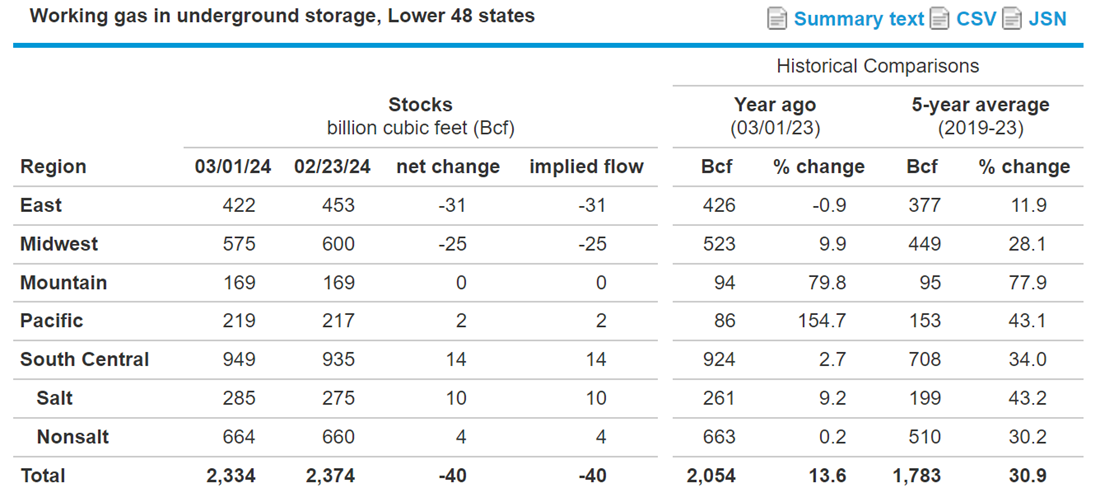Select the Nonsalt sub-region row label
The height and width of the screenshot is (488, 1100).
[x=73, y=437]
